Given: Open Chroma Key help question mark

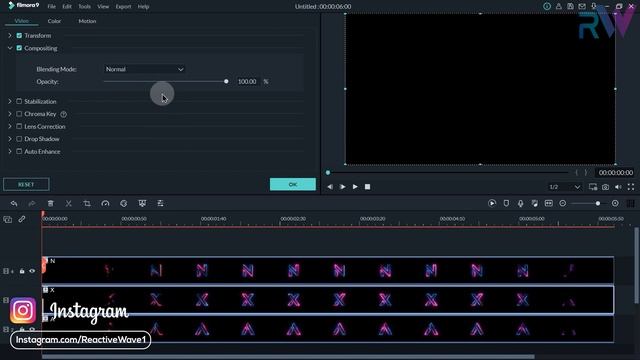Looking at the screenshot, I should pyautogui.click(x=64, y=114).
